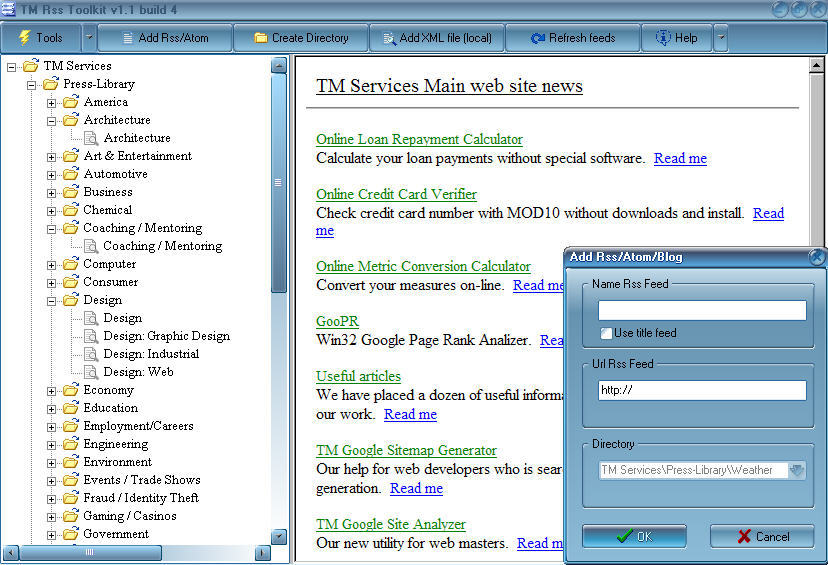Collapse the Press-Library tree node
This screenshot has height=565, width=828.
31,85
